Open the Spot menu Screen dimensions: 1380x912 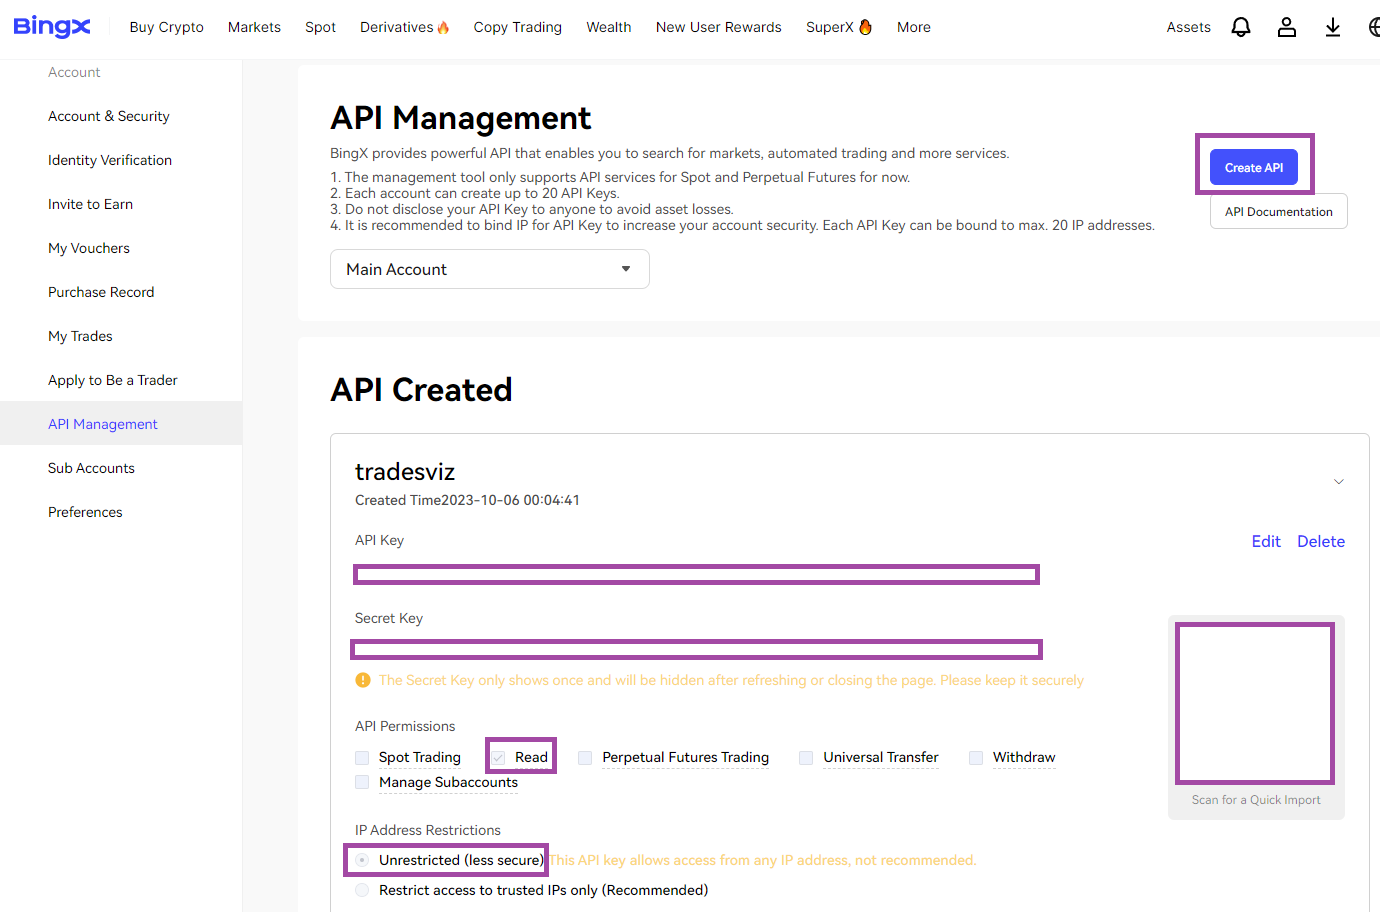pos(320,27)
